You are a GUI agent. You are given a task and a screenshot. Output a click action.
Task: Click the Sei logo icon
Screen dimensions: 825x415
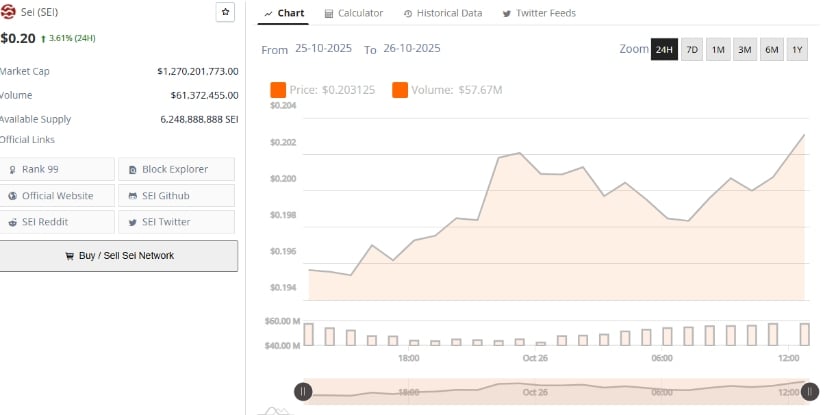pos(8,12)
